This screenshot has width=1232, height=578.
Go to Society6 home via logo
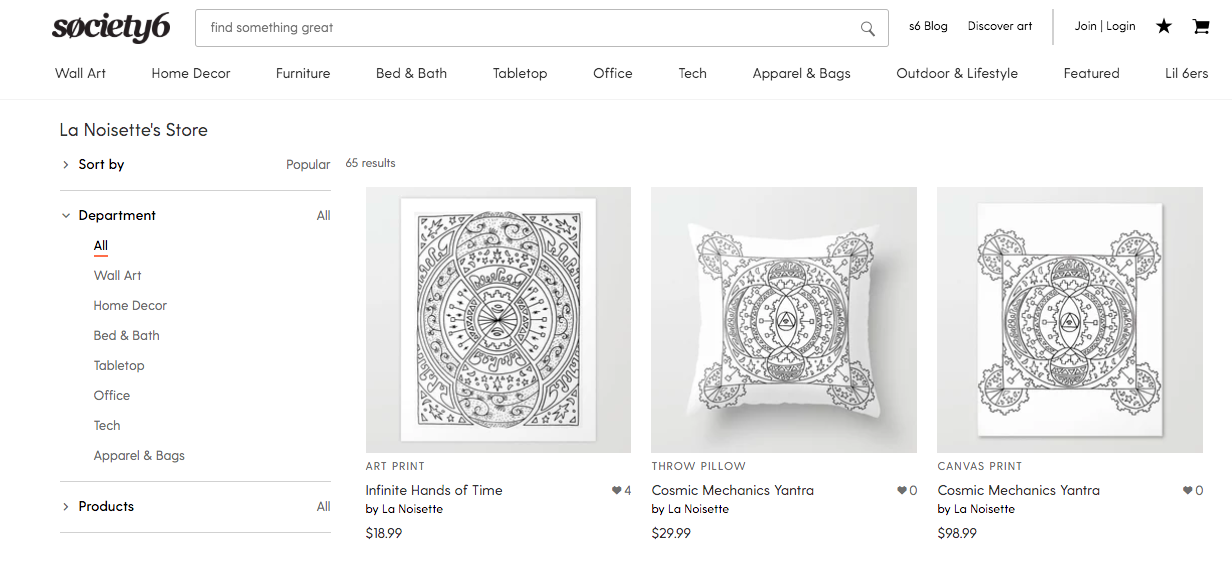click(111, 28)
